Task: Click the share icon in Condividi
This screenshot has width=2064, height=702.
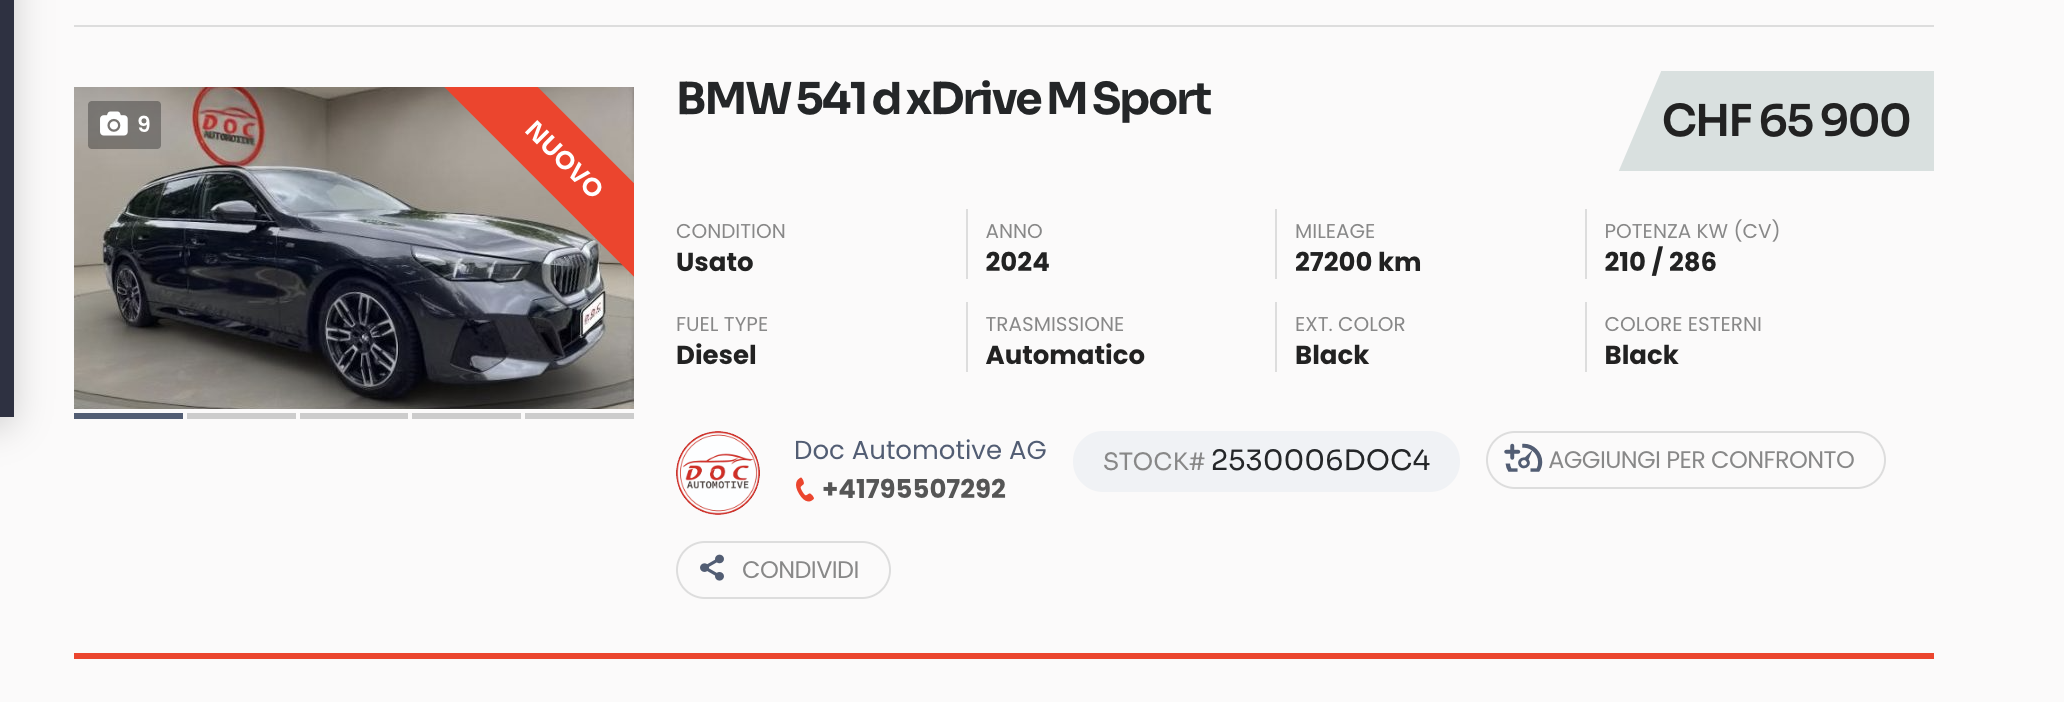Action: [712, 568]
